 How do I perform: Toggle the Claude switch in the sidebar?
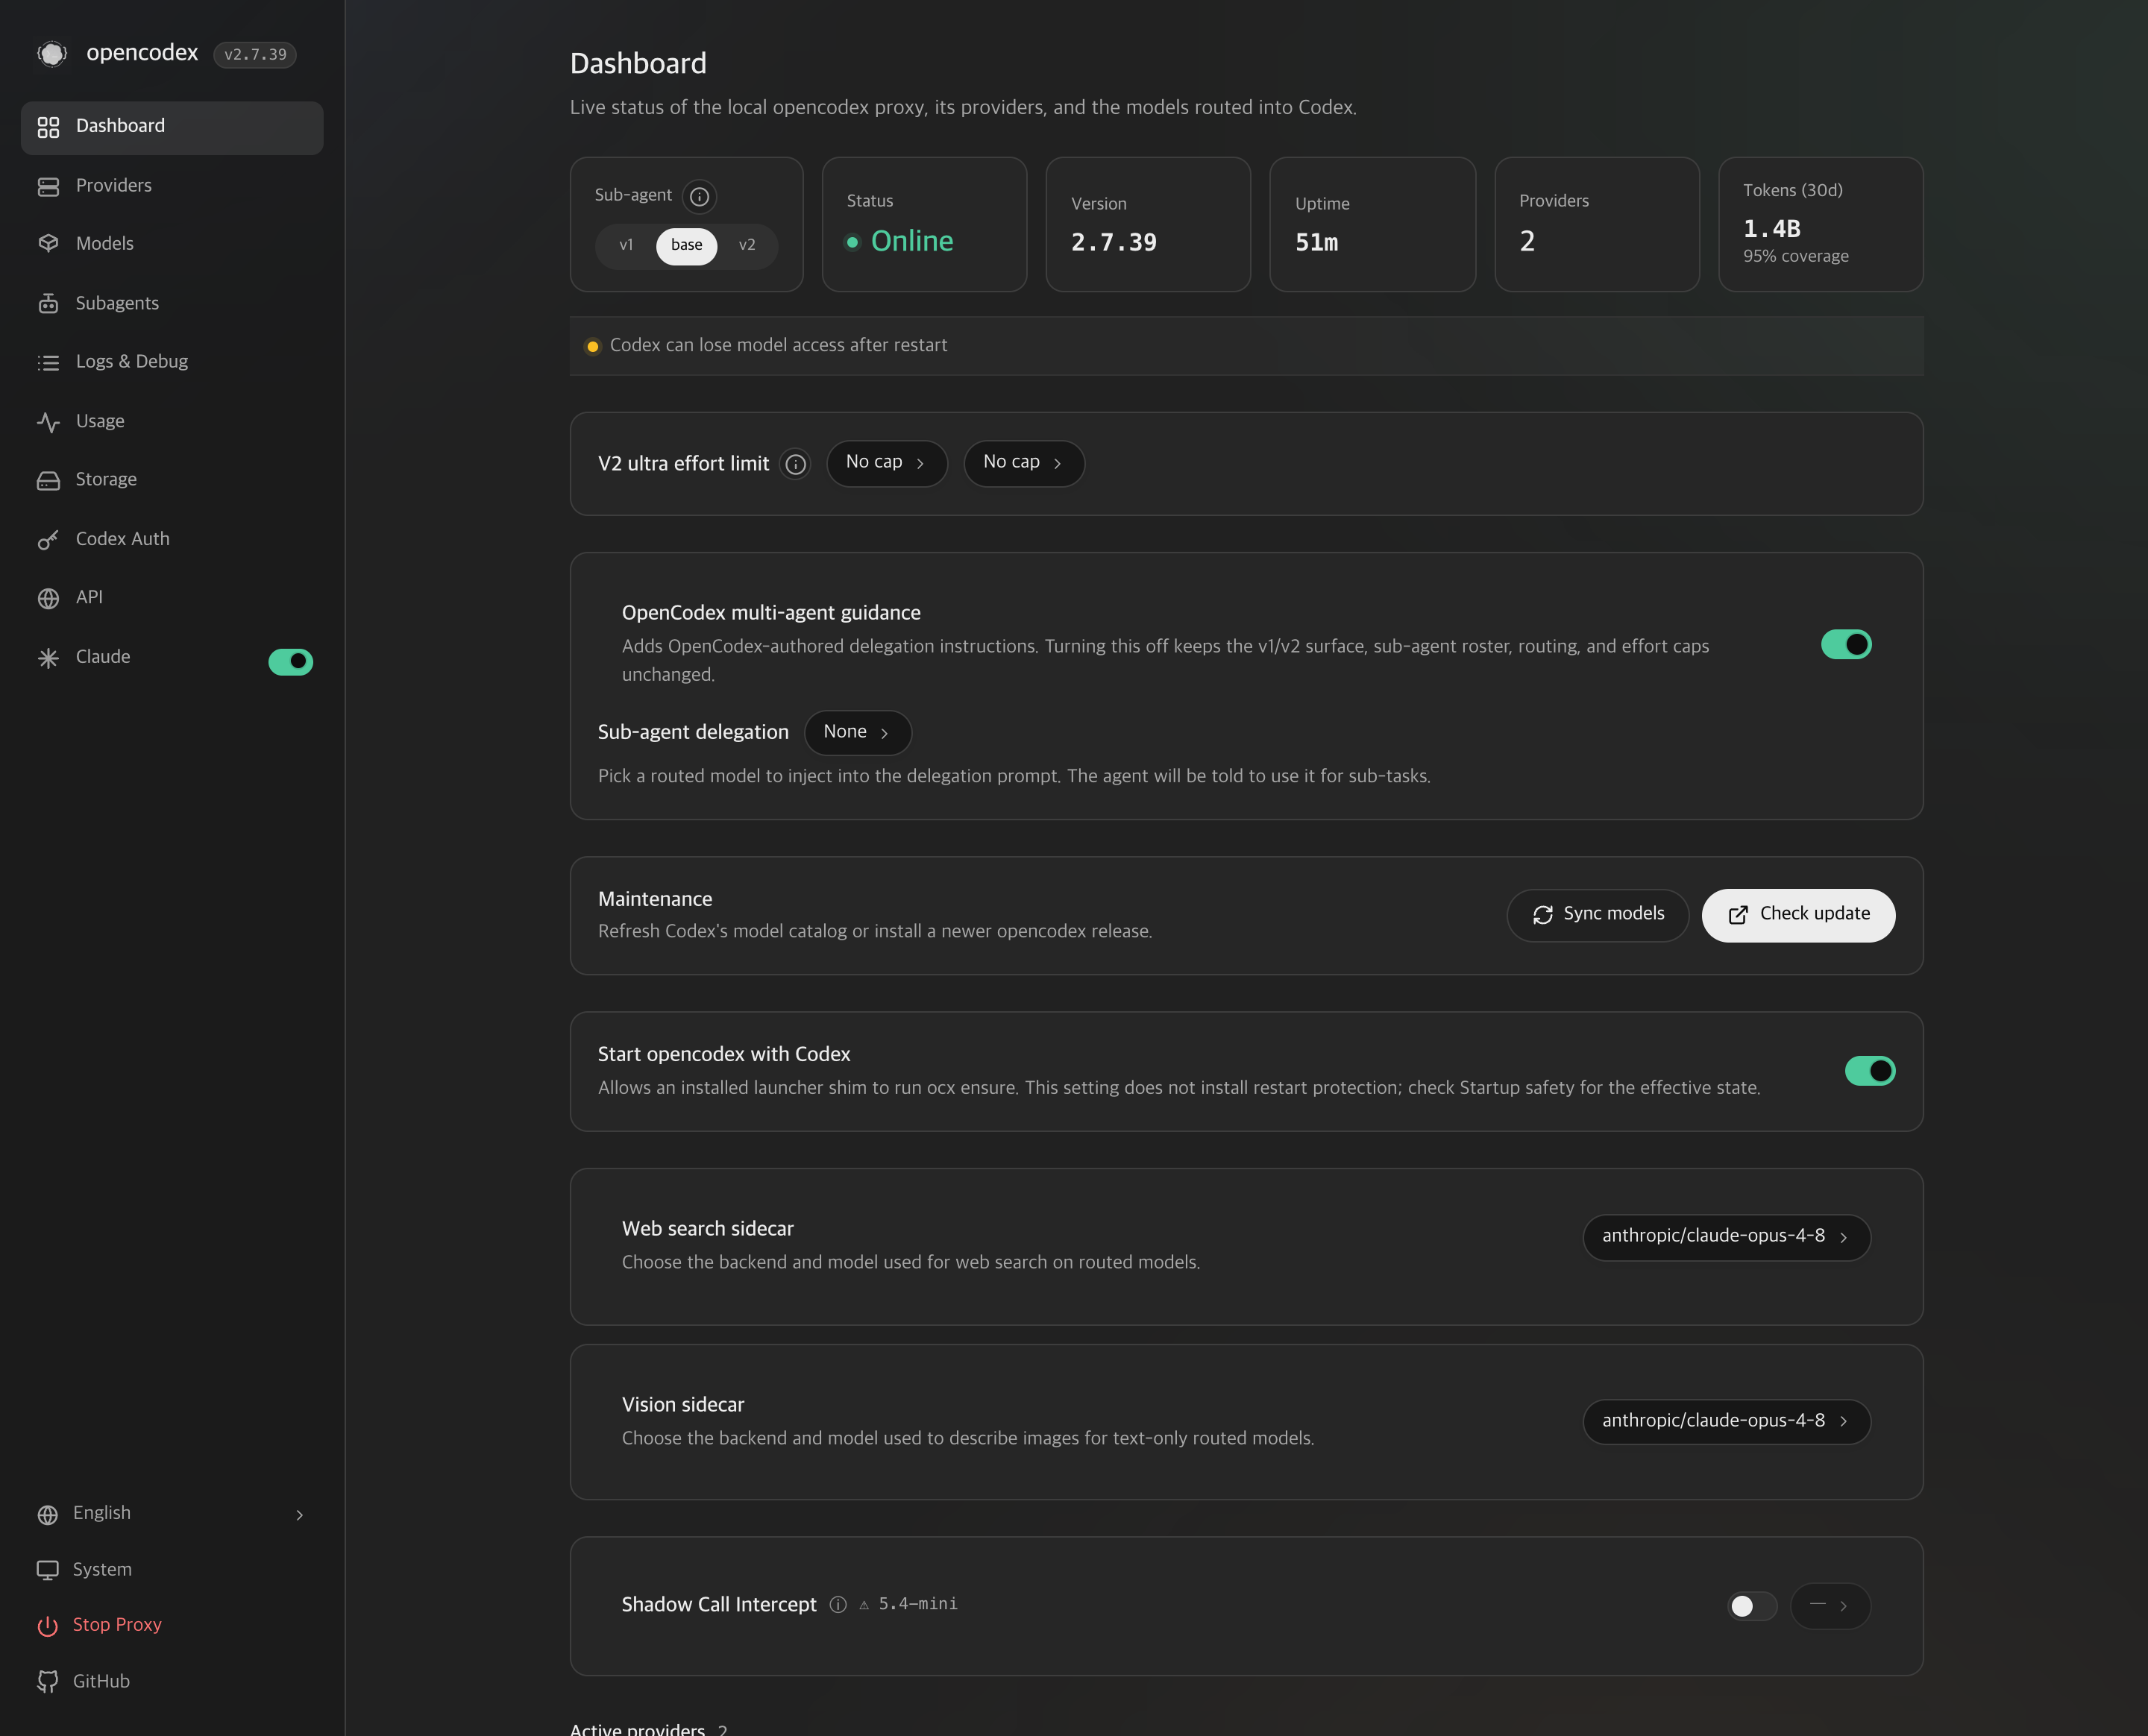(290, 661)
